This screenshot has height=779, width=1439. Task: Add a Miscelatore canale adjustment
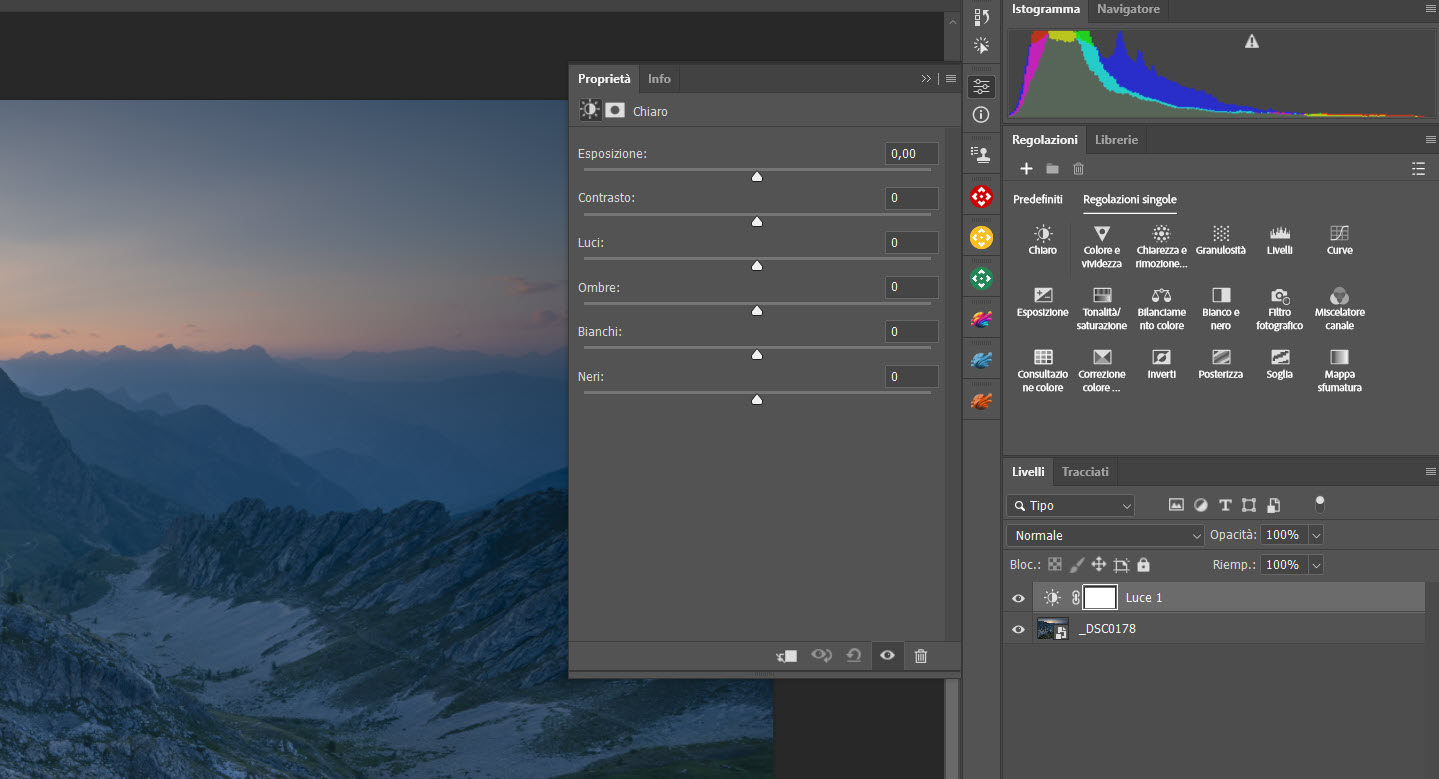[x=1339, y=308]
